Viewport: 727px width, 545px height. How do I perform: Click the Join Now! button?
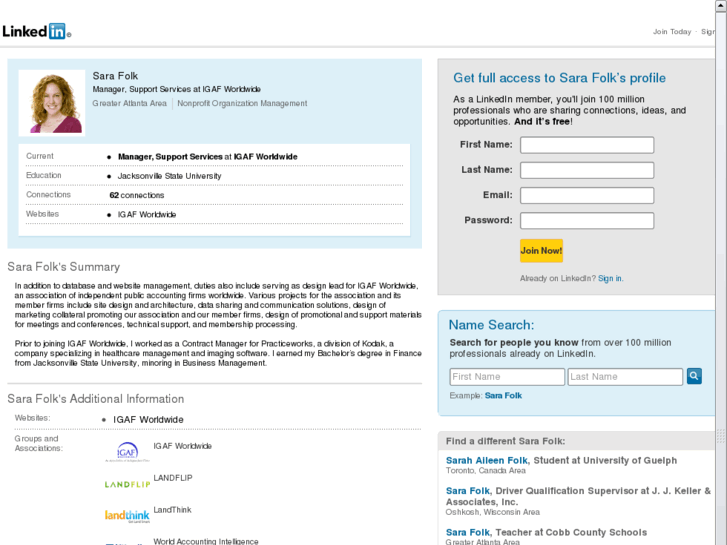tap(541, 251)
